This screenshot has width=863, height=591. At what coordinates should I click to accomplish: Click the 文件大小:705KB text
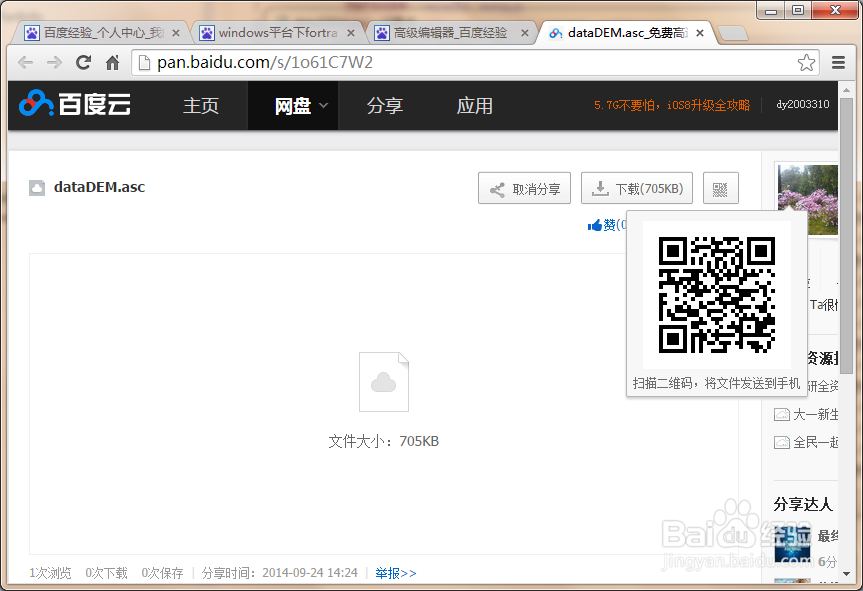point(384,441)
